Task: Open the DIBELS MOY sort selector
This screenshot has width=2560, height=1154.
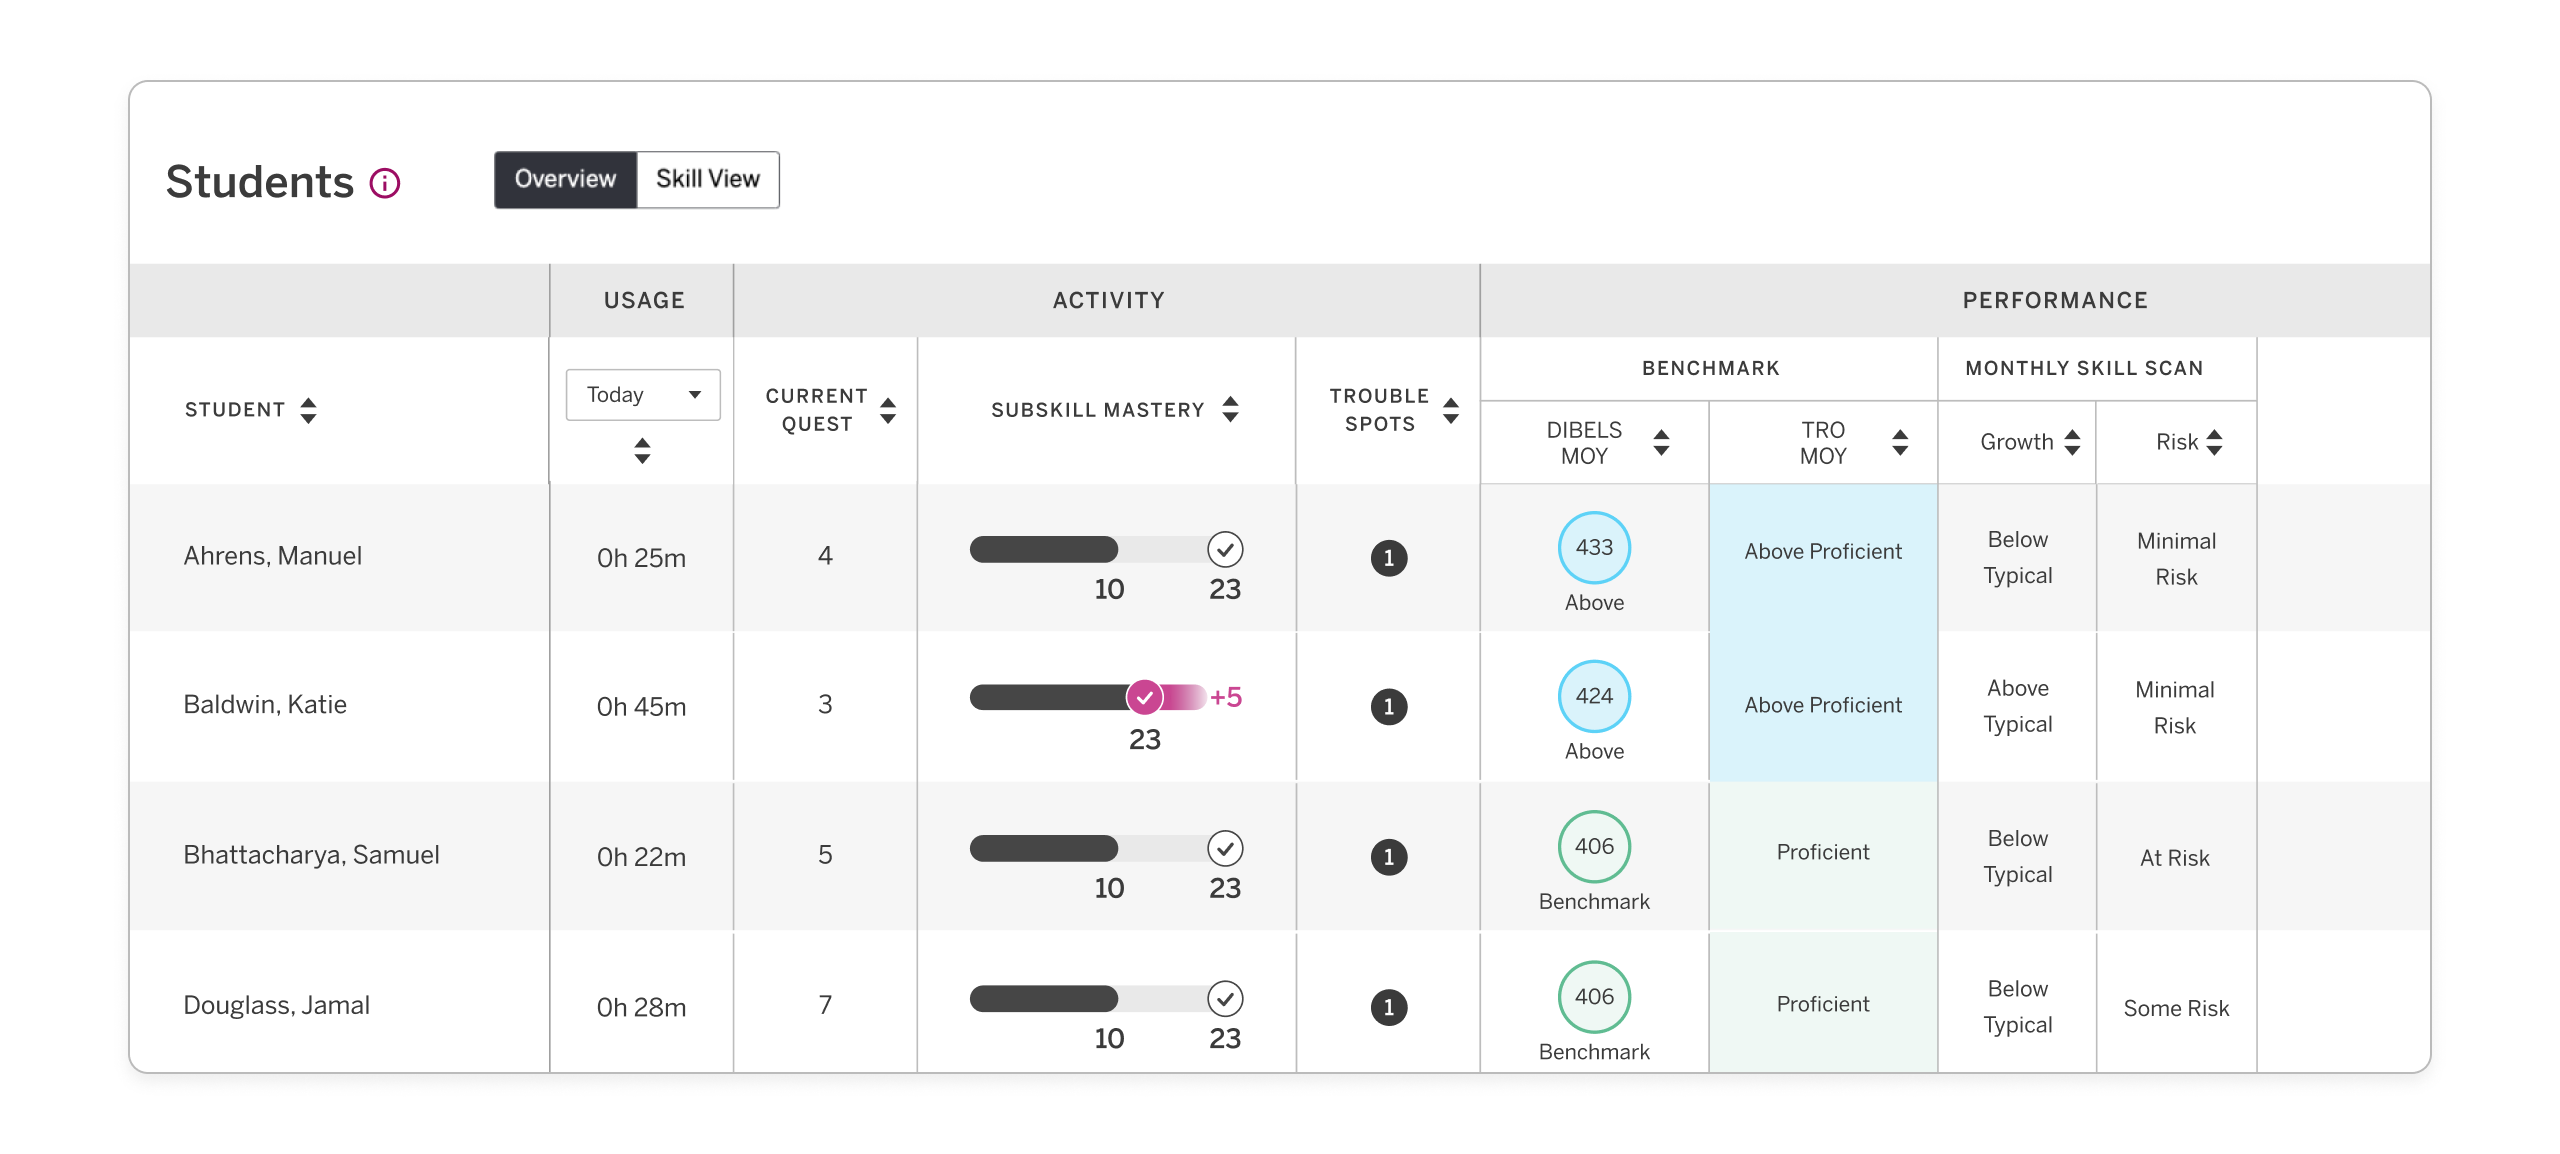Action: (x=1660, y=441)
